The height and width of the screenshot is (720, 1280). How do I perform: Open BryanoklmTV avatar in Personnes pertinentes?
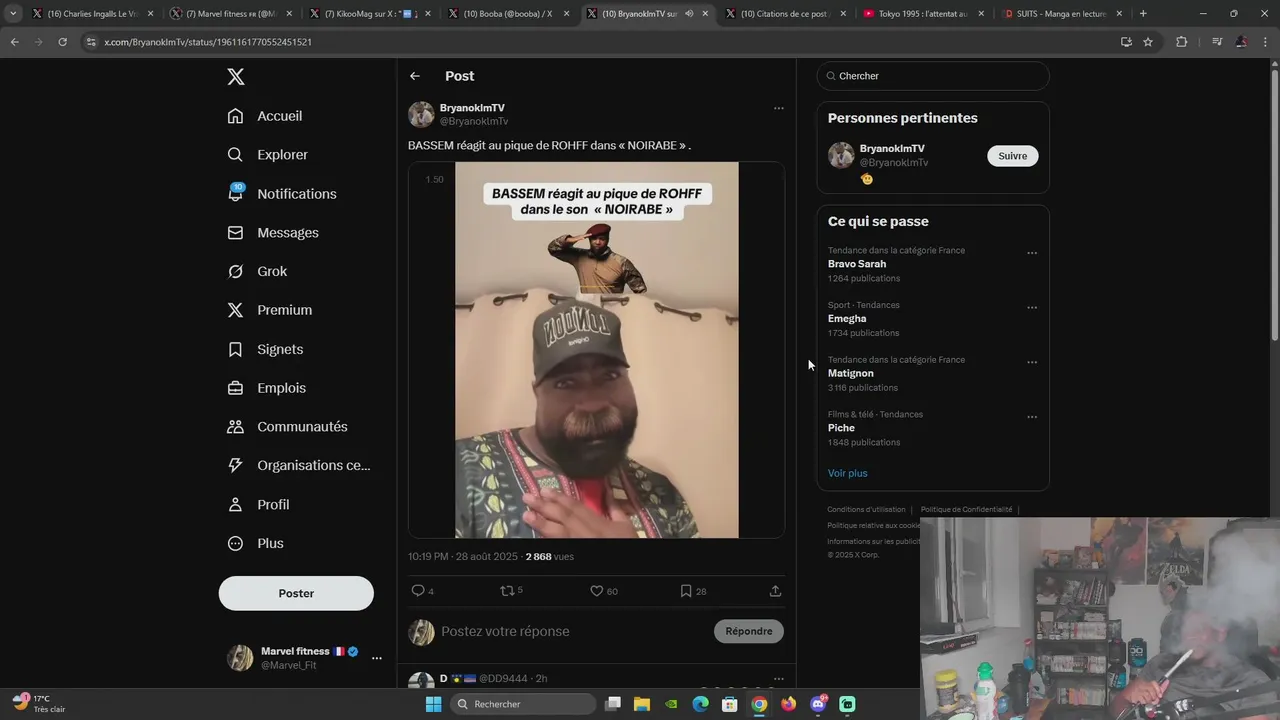point(841,155)
